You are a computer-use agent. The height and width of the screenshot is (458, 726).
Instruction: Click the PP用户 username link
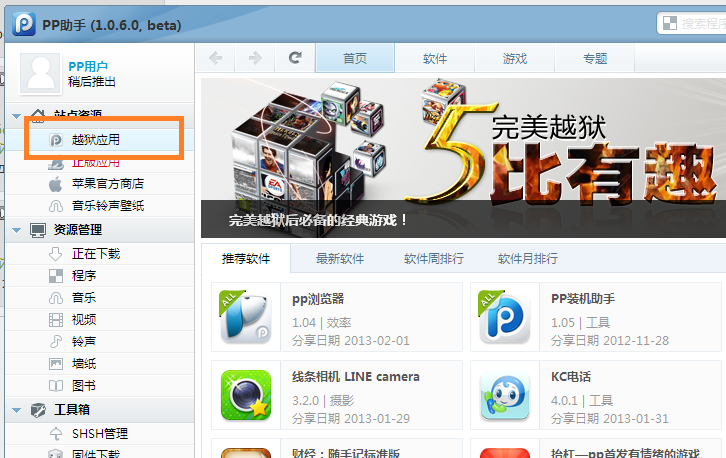click(x=88, y=67)
